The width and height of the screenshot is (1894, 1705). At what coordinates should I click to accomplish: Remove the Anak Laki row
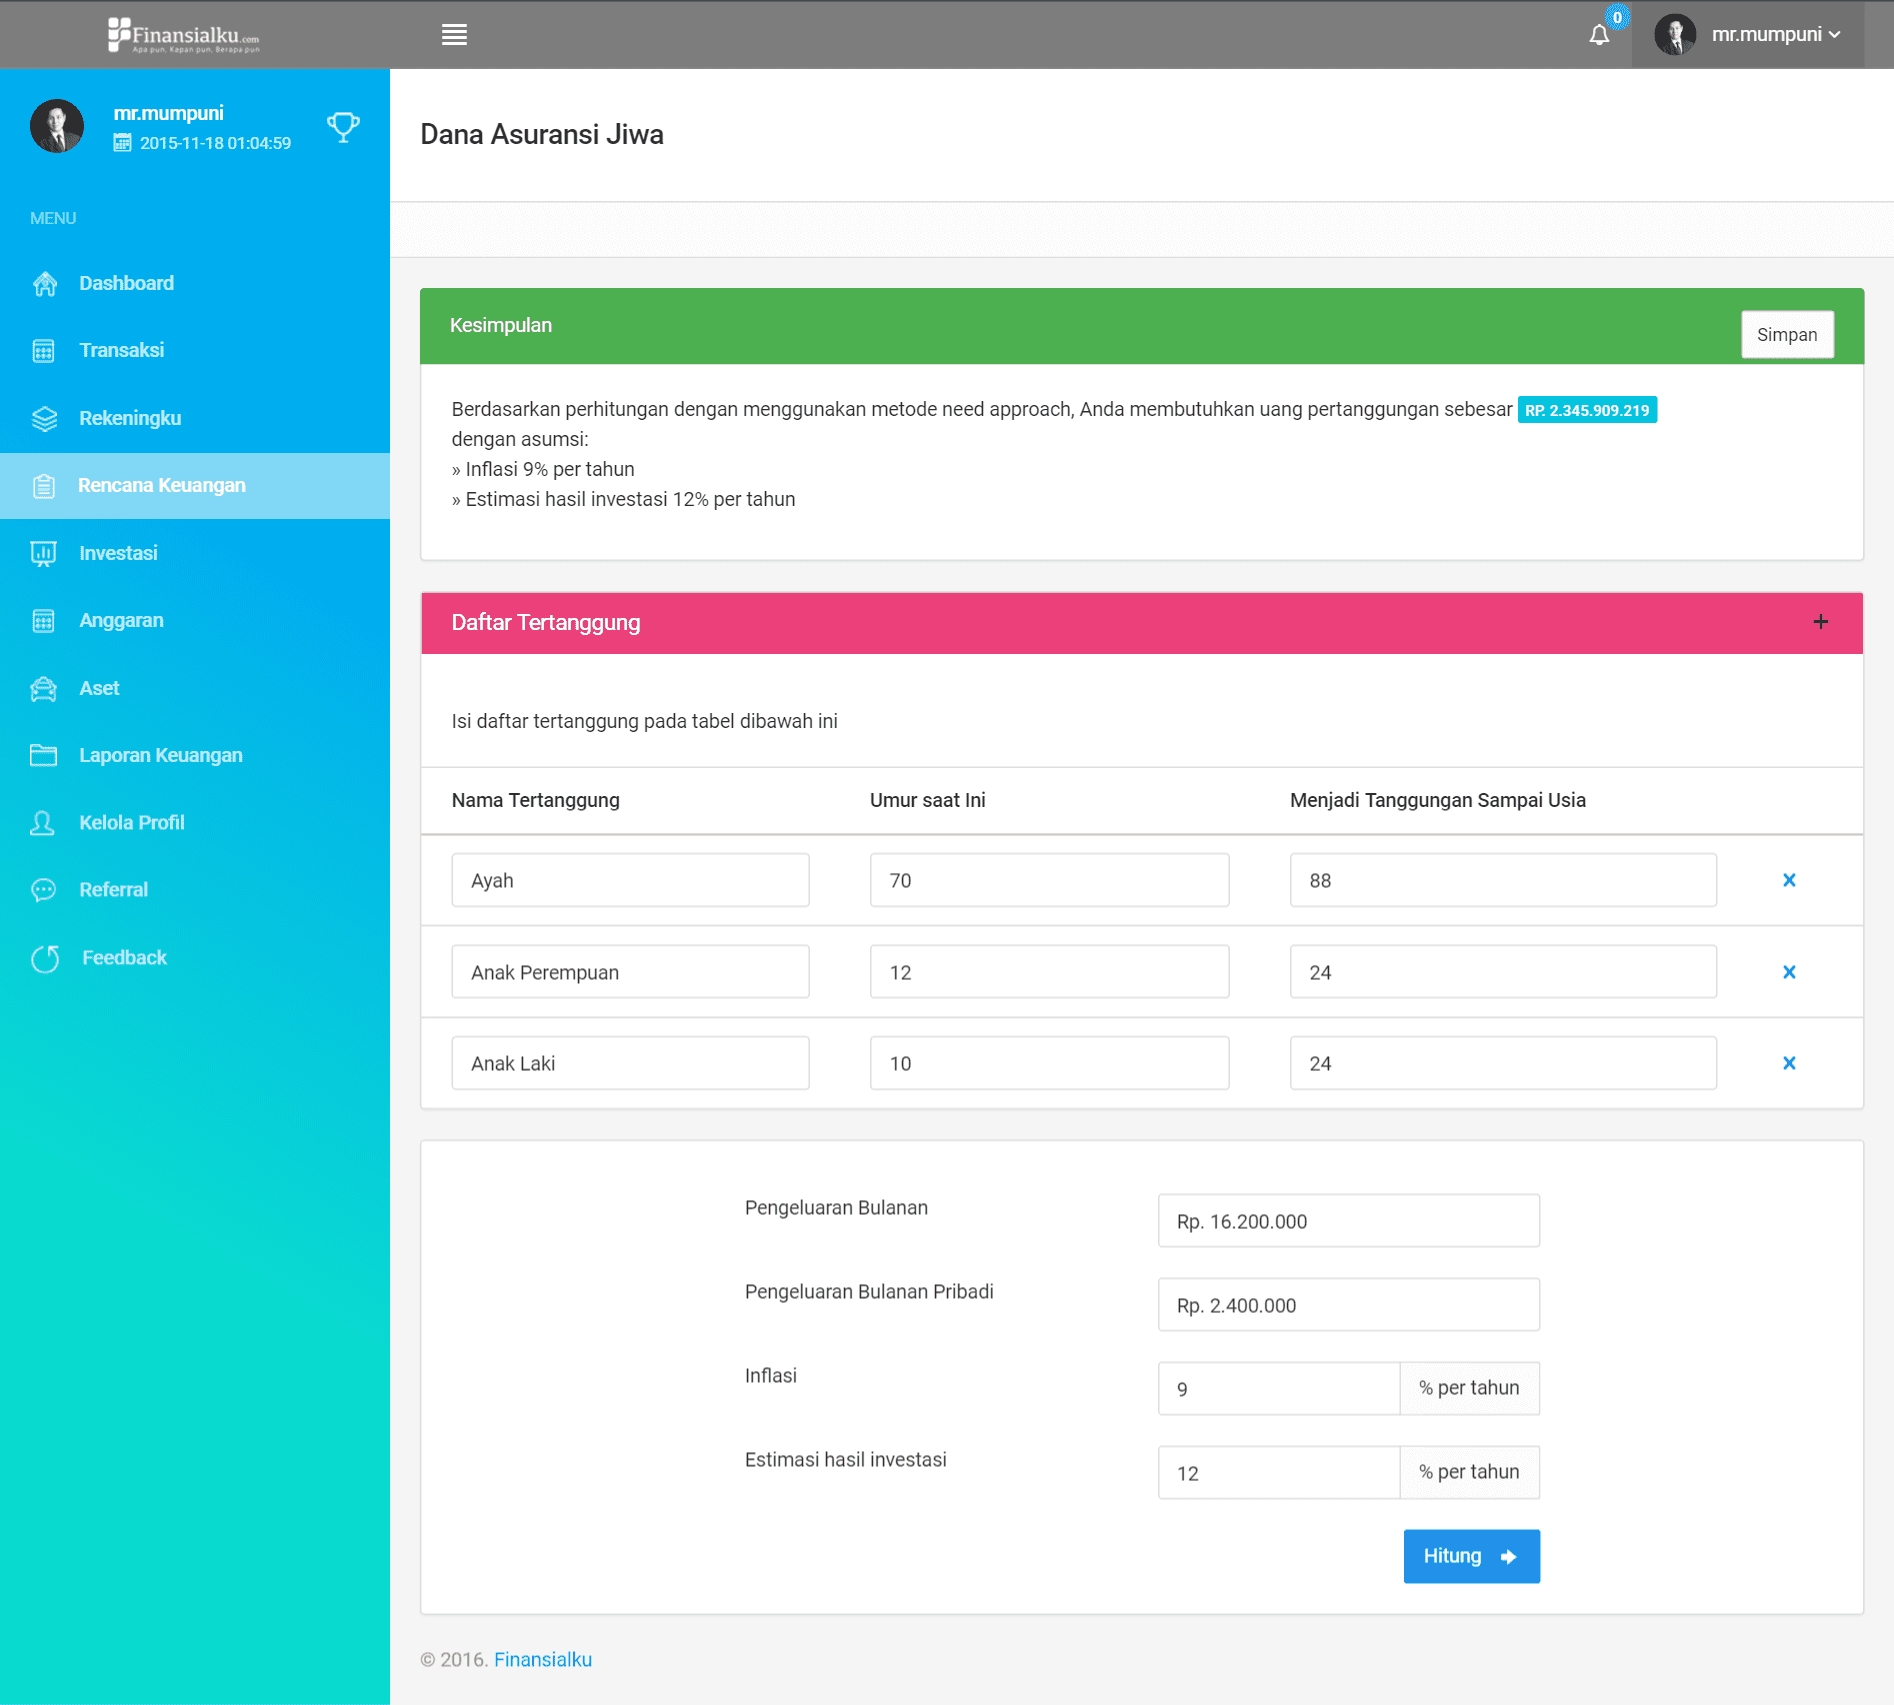(1789, 1063)
